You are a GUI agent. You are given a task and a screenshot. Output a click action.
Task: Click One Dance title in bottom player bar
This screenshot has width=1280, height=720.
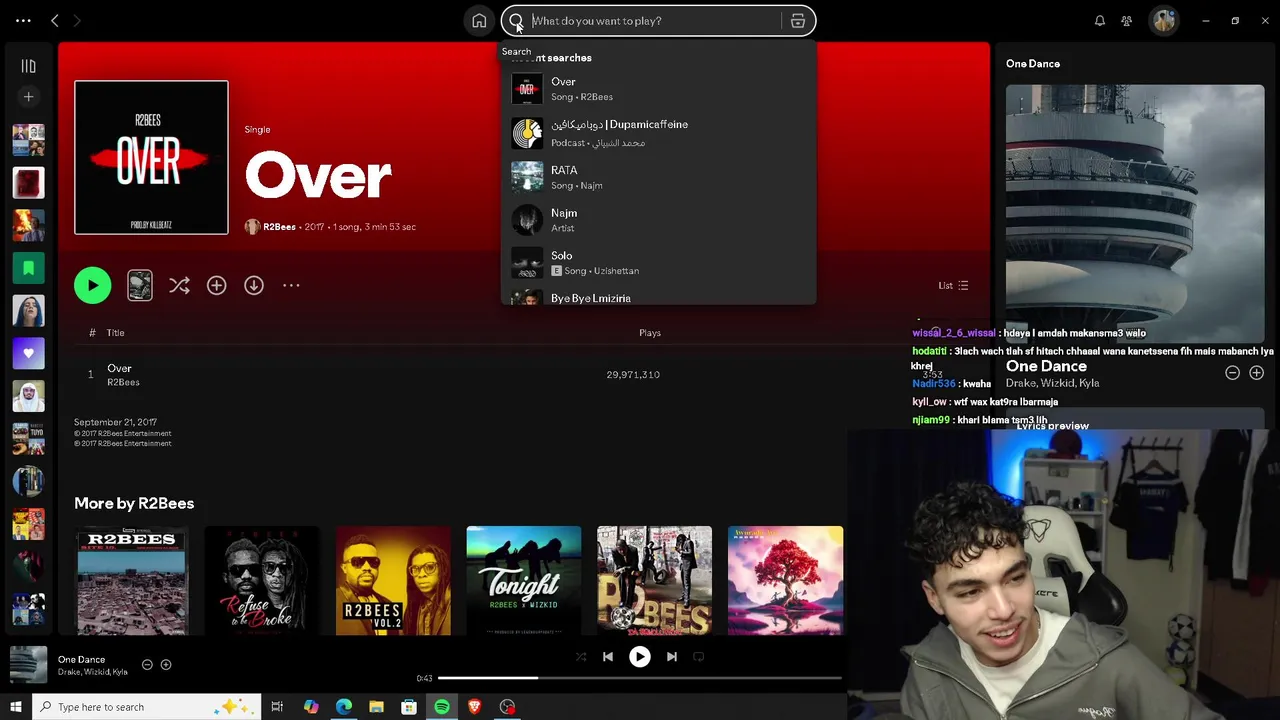coord(81,659)
